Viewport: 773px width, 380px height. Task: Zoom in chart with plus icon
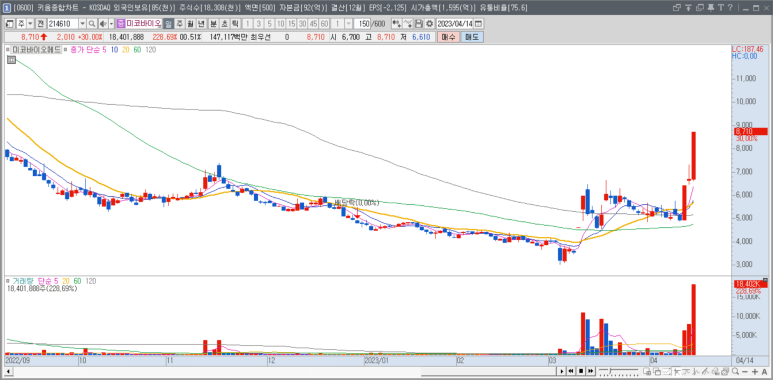point(754,371)
